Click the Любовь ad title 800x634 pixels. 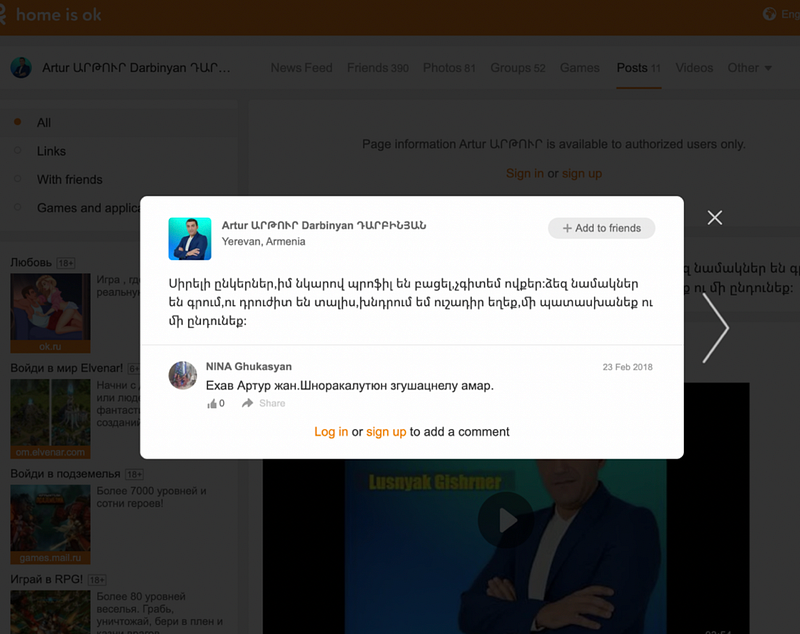(x=31, y=263)
